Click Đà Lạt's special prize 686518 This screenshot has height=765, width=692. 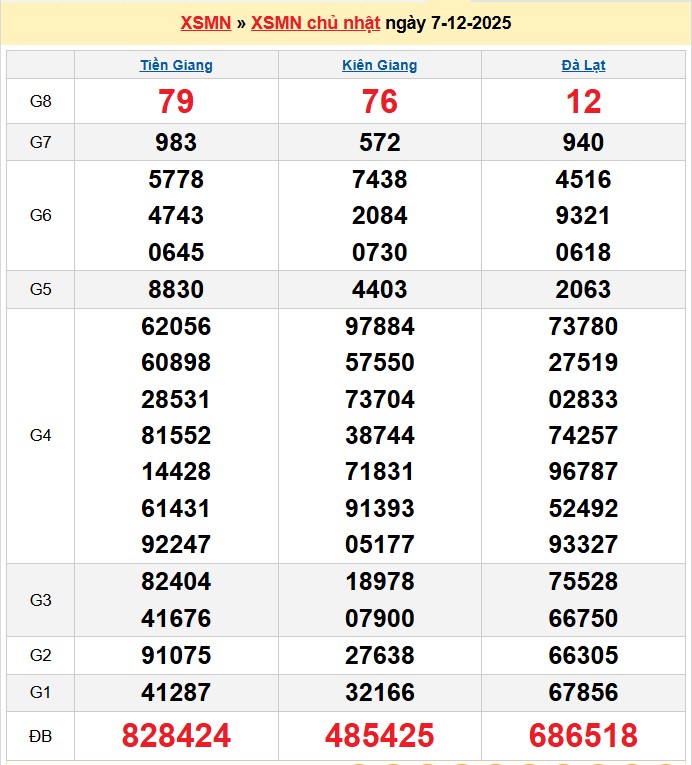tap(583, 736)
